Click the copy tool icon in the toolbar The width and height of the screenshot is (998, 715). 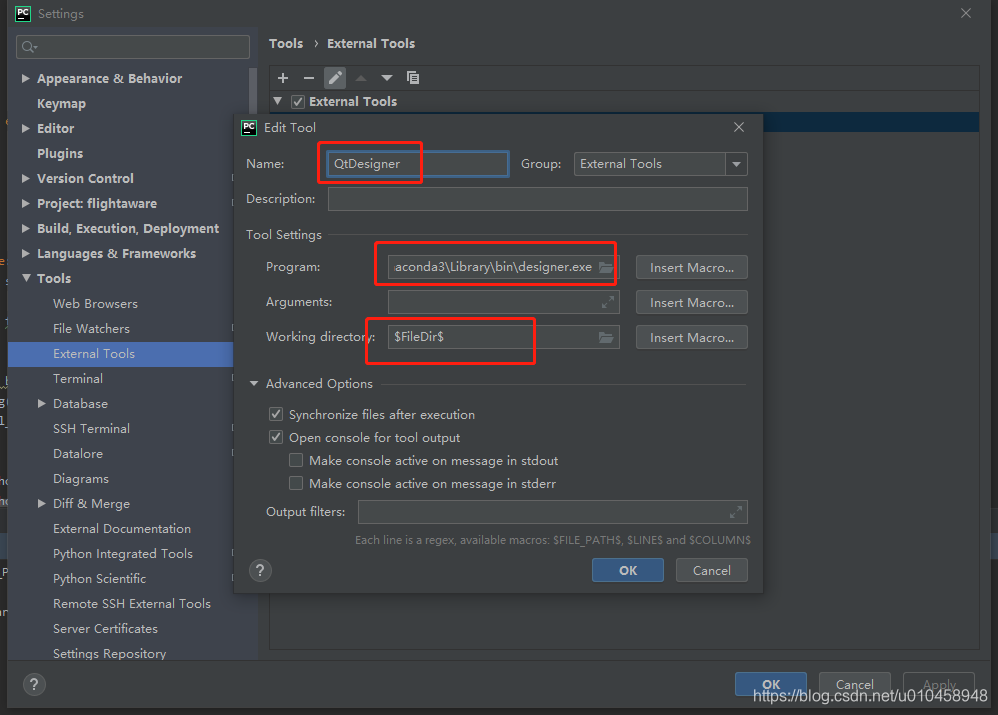tap(413, 77)
